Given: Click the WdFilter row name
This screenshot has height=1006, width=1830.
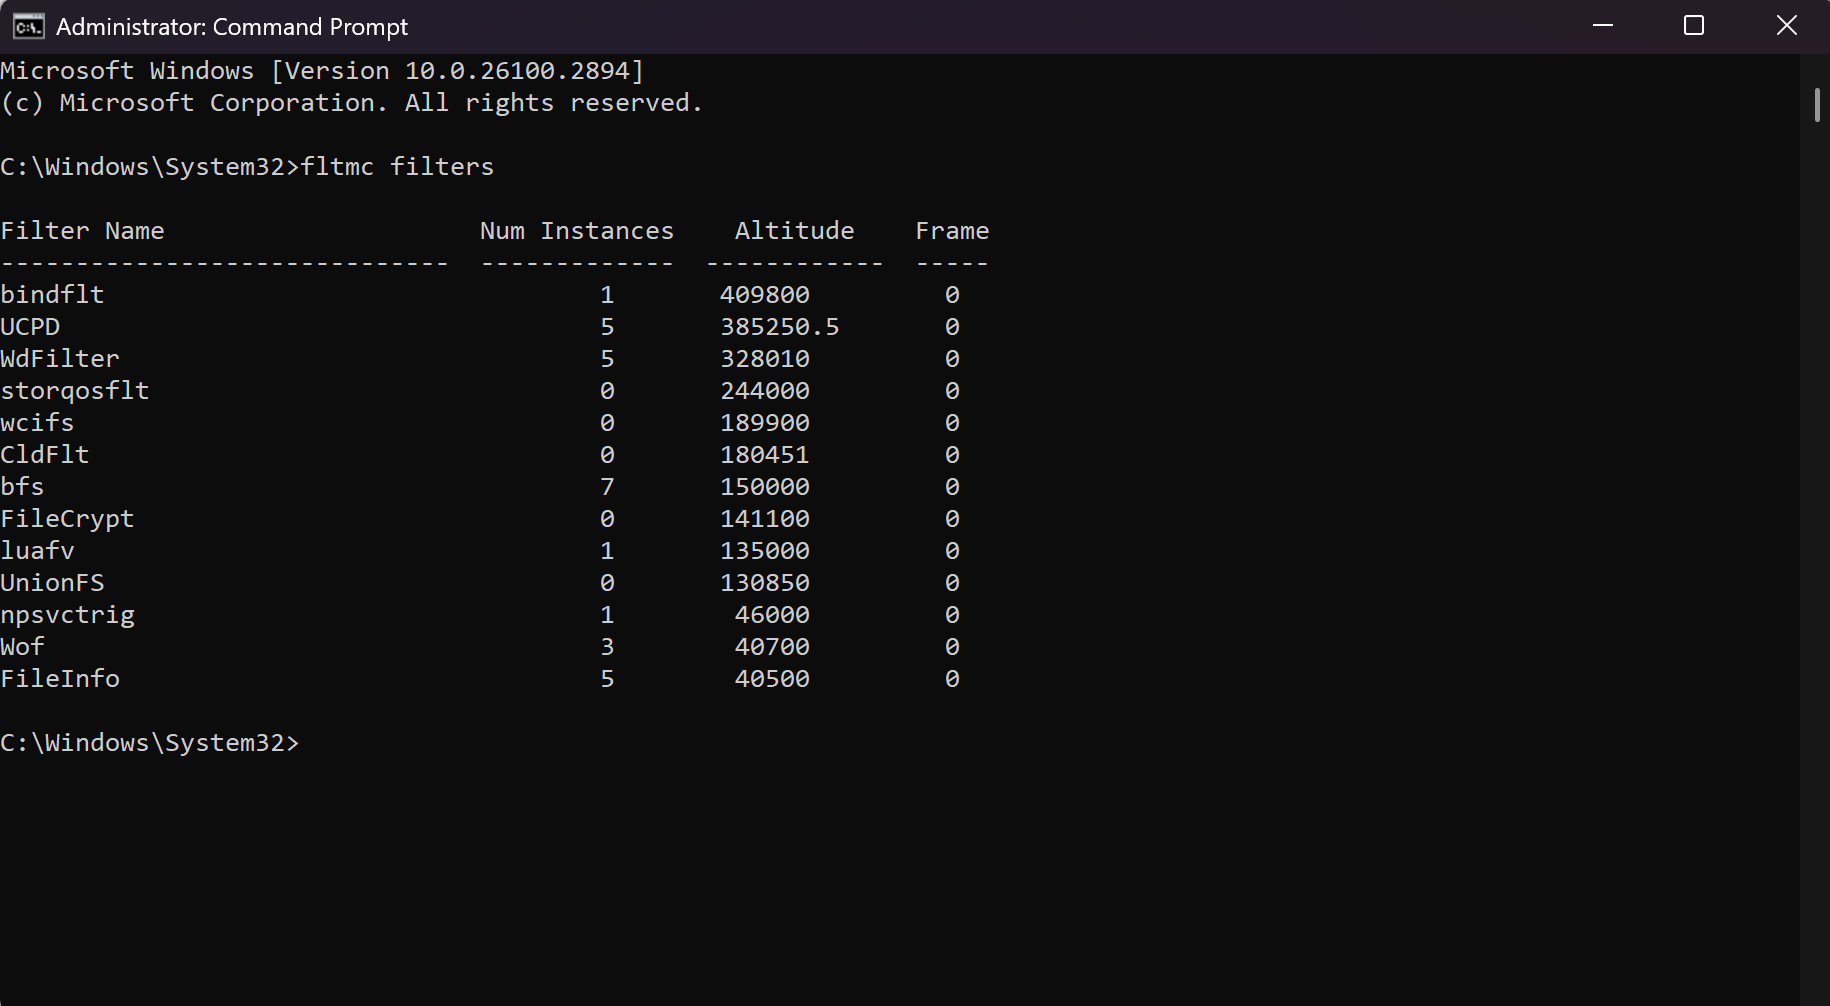Looking at the screenshot, I should pos(60,359).
